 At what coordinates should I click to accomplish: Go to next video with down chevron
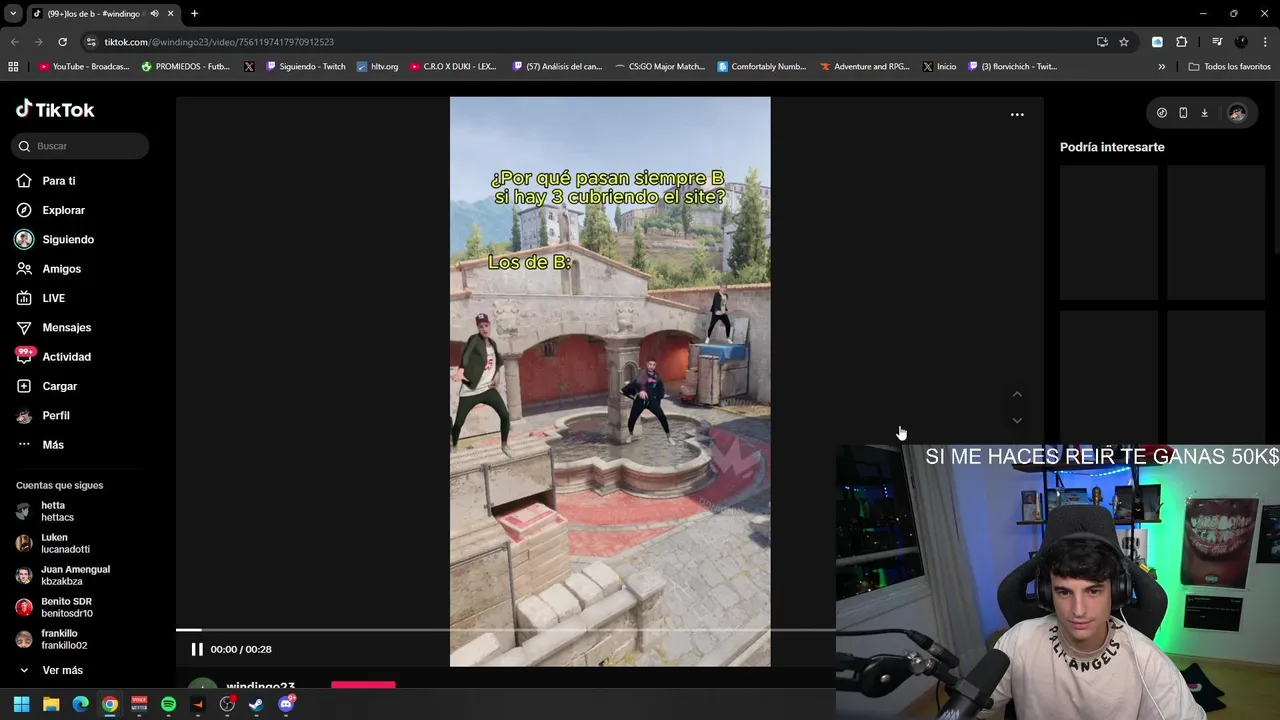point(1017,420)
